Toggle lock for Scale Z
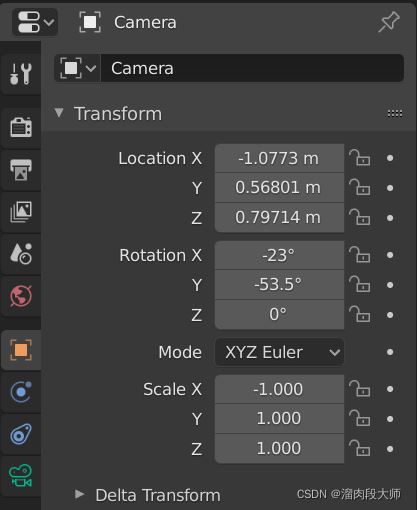Screen dimensions: 417x510 point(359,448)
